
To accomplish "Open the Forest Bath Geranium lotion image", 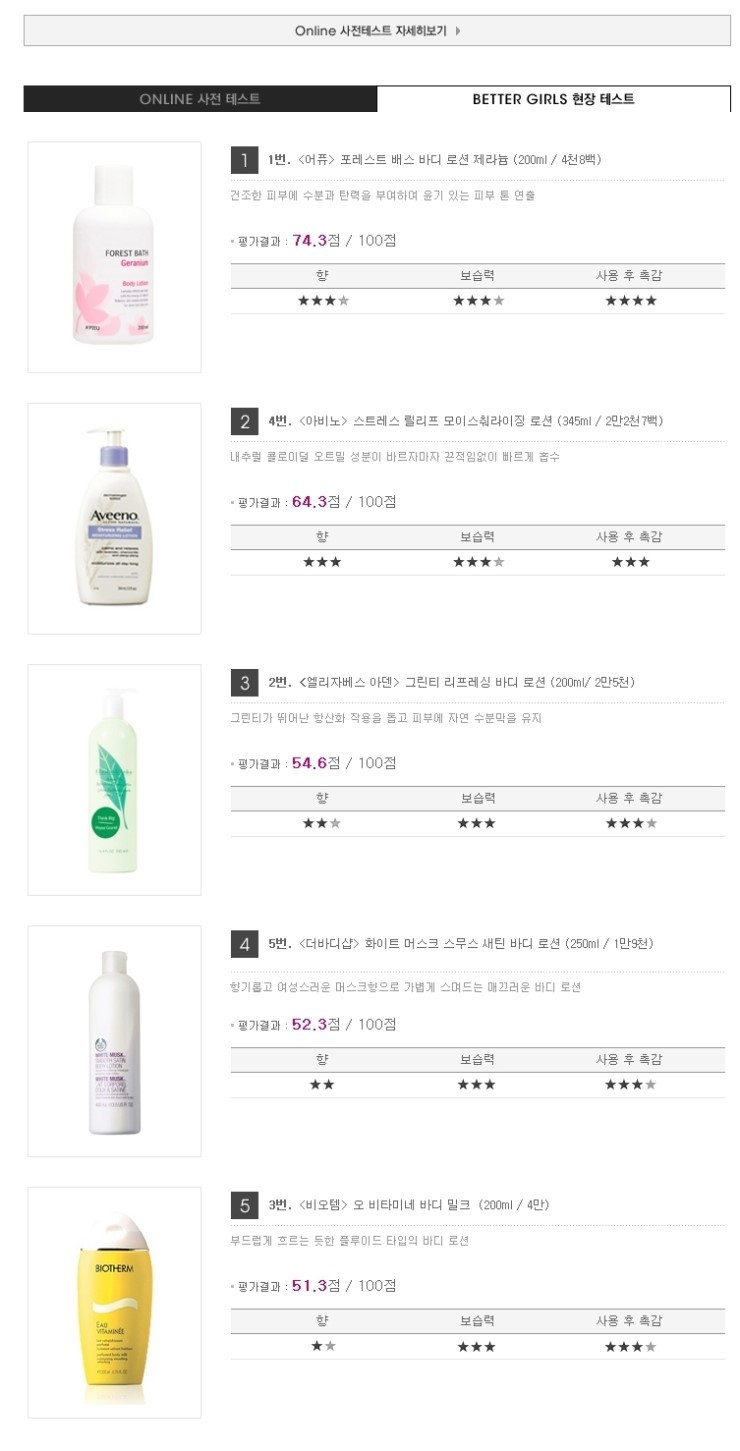I will [114, 257].
